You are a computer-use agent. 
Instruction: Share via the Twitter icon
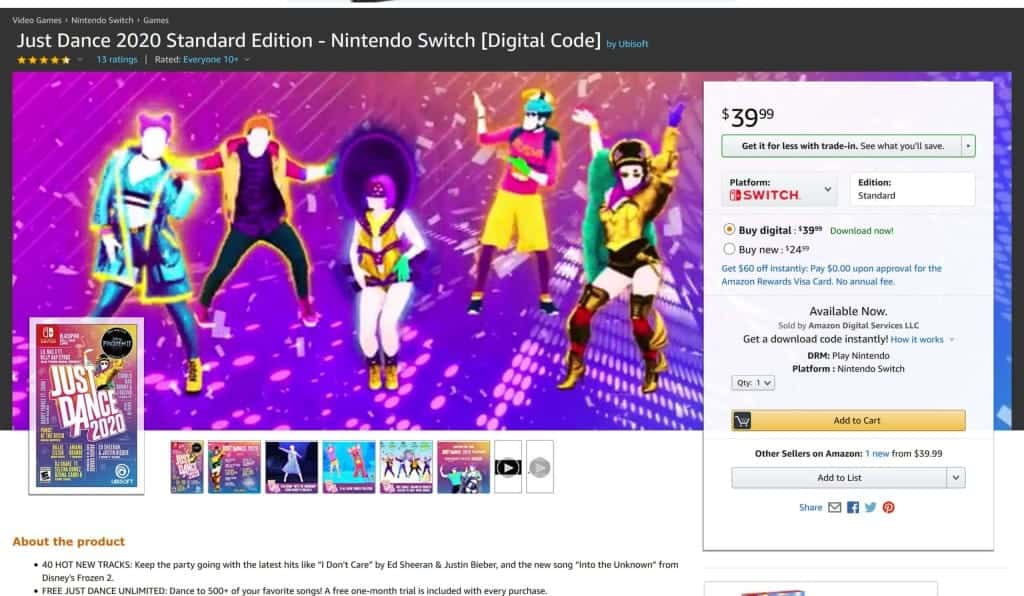[870, 507]
